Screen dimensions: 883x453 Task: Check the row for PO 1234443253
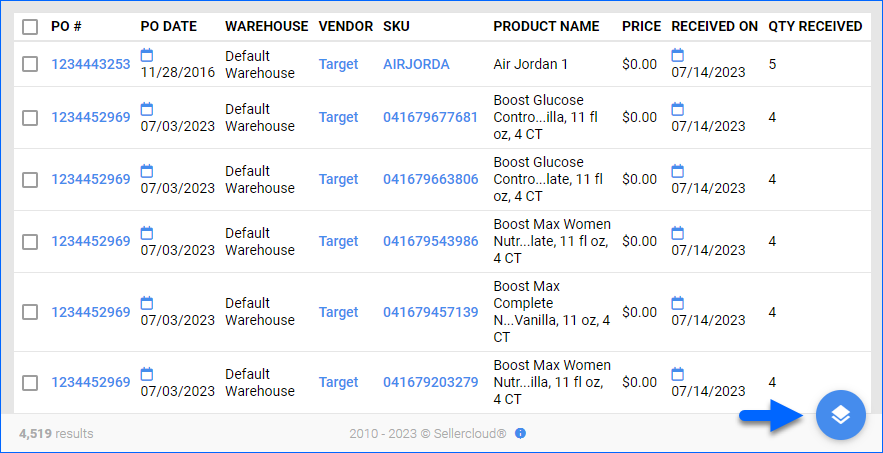tap(30, 64)
